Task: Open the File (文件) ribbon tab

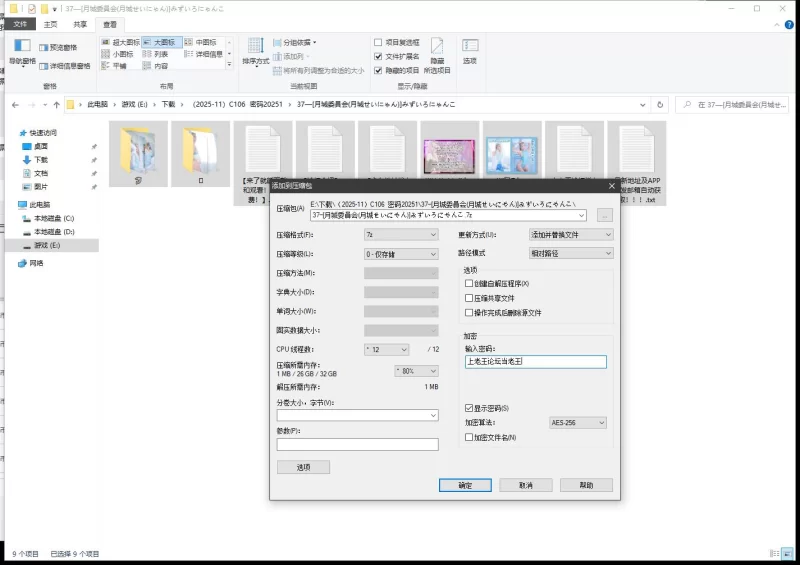Action: click(19, 24)
